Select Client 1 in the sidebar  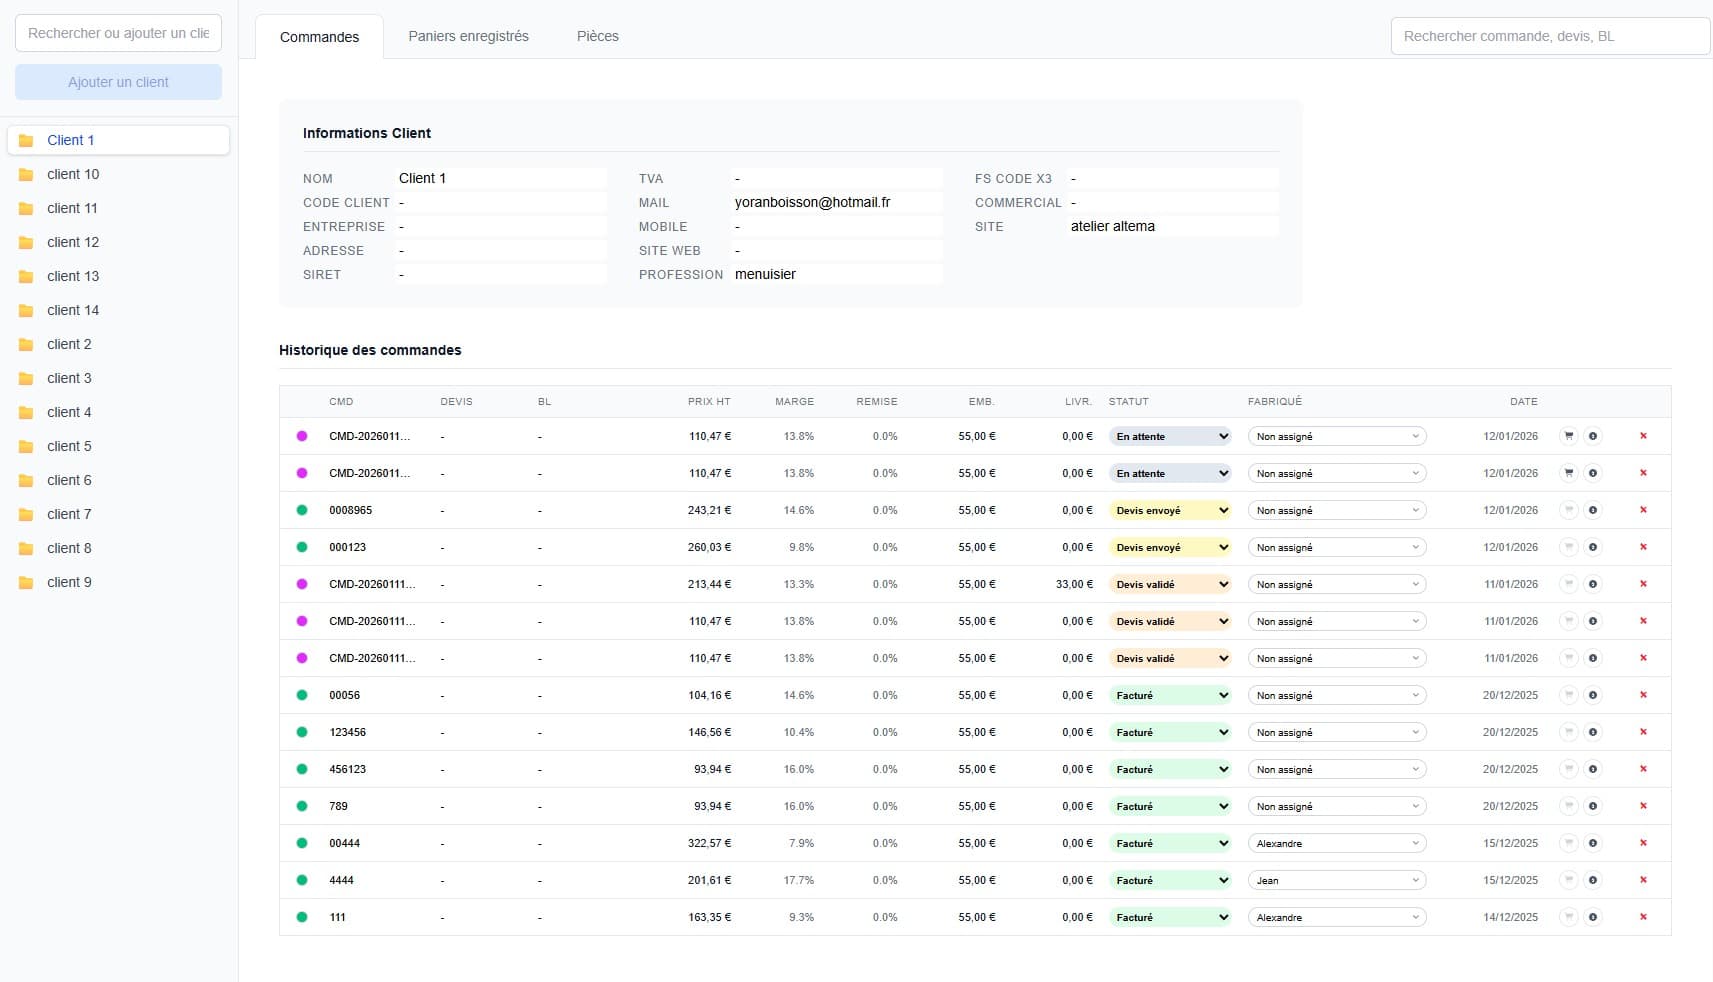(x=118, y=140)
